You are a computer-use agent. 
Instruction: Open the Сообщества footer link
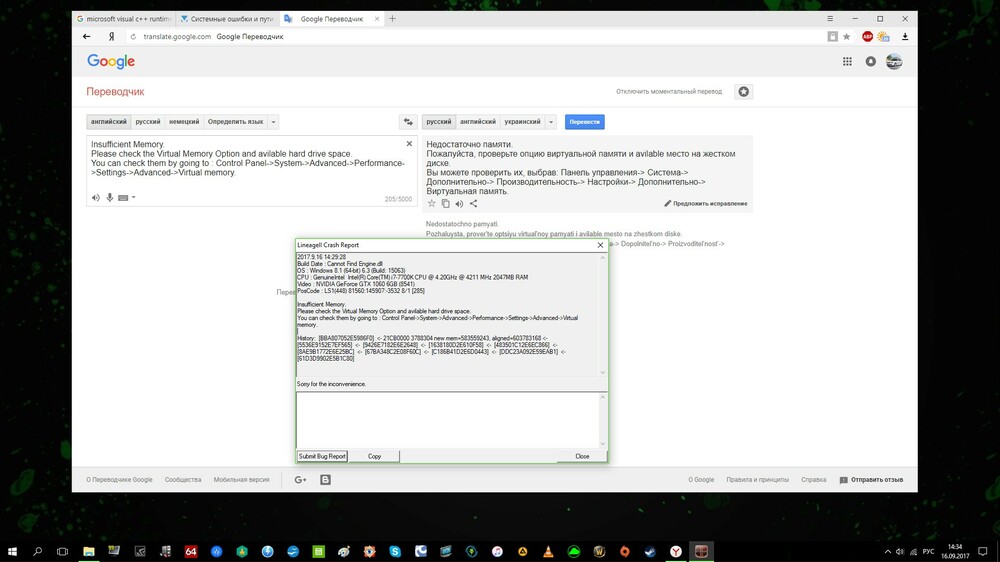click(x=183, y=480)
